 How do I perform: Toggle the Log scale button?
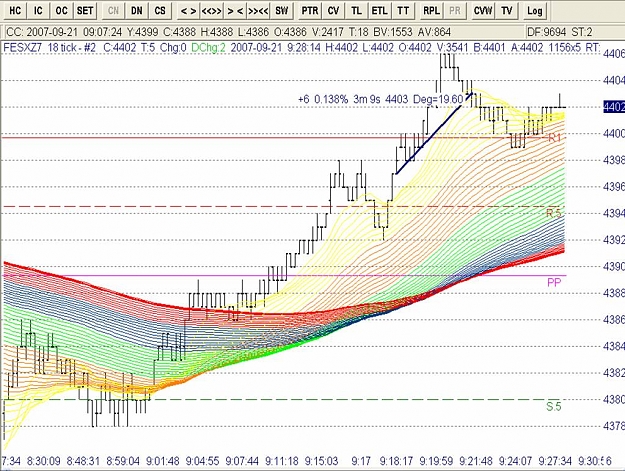535,10
